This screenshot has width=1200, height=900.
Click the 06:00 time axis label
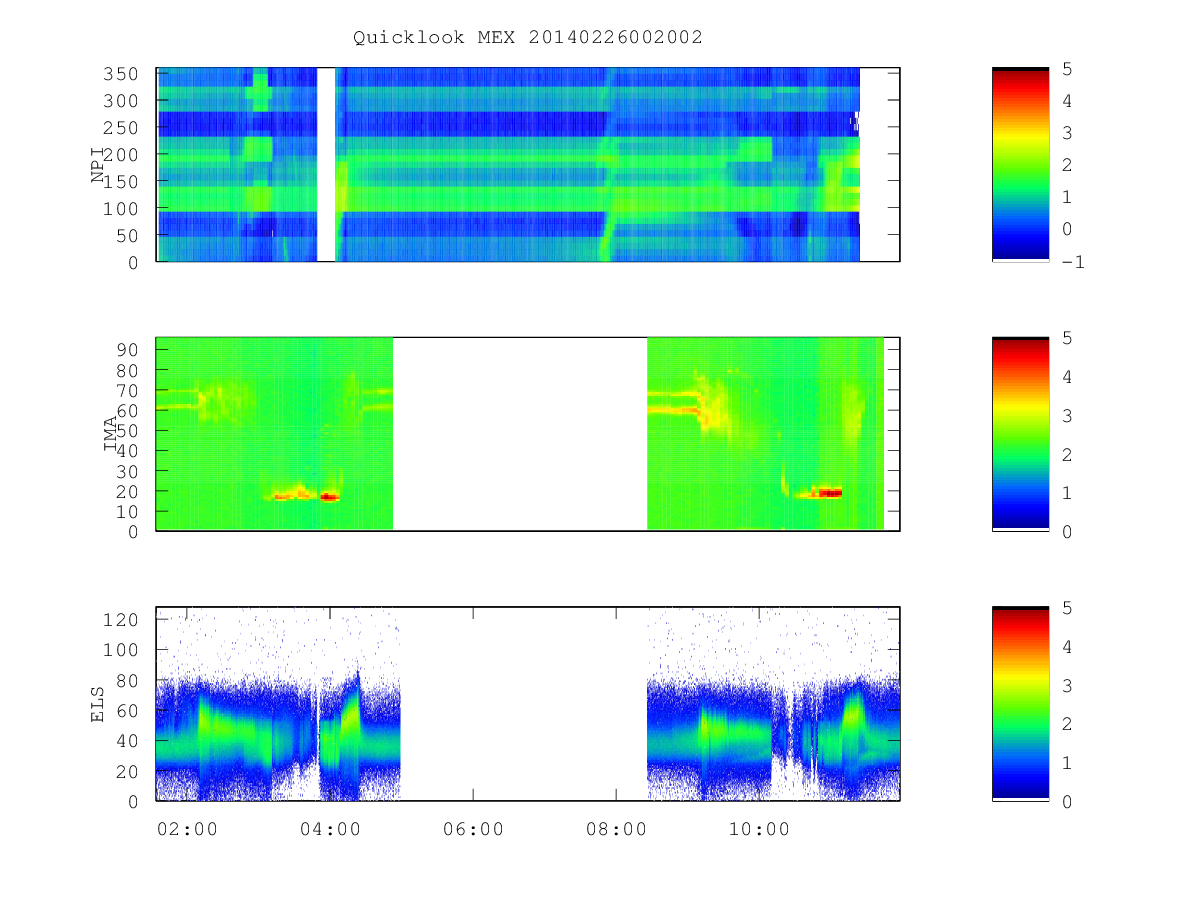tap(473, 828)
